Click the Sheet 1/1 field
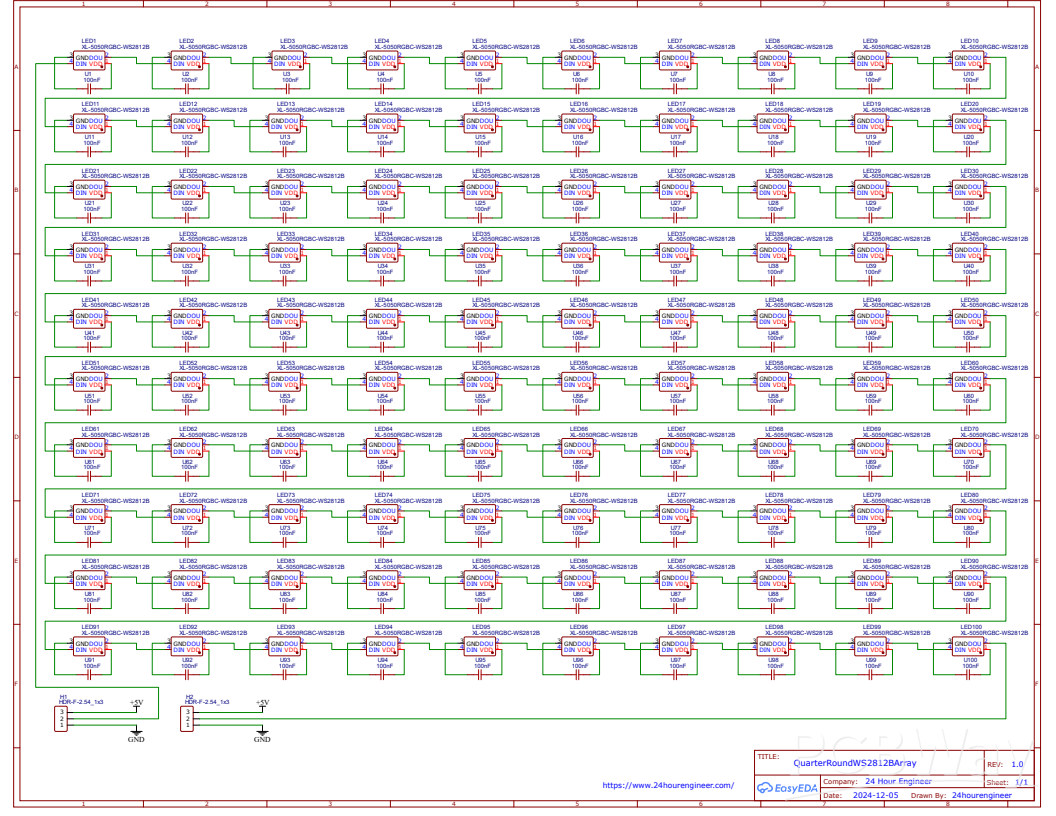Screen dimensions: 1056x816 1020,783
